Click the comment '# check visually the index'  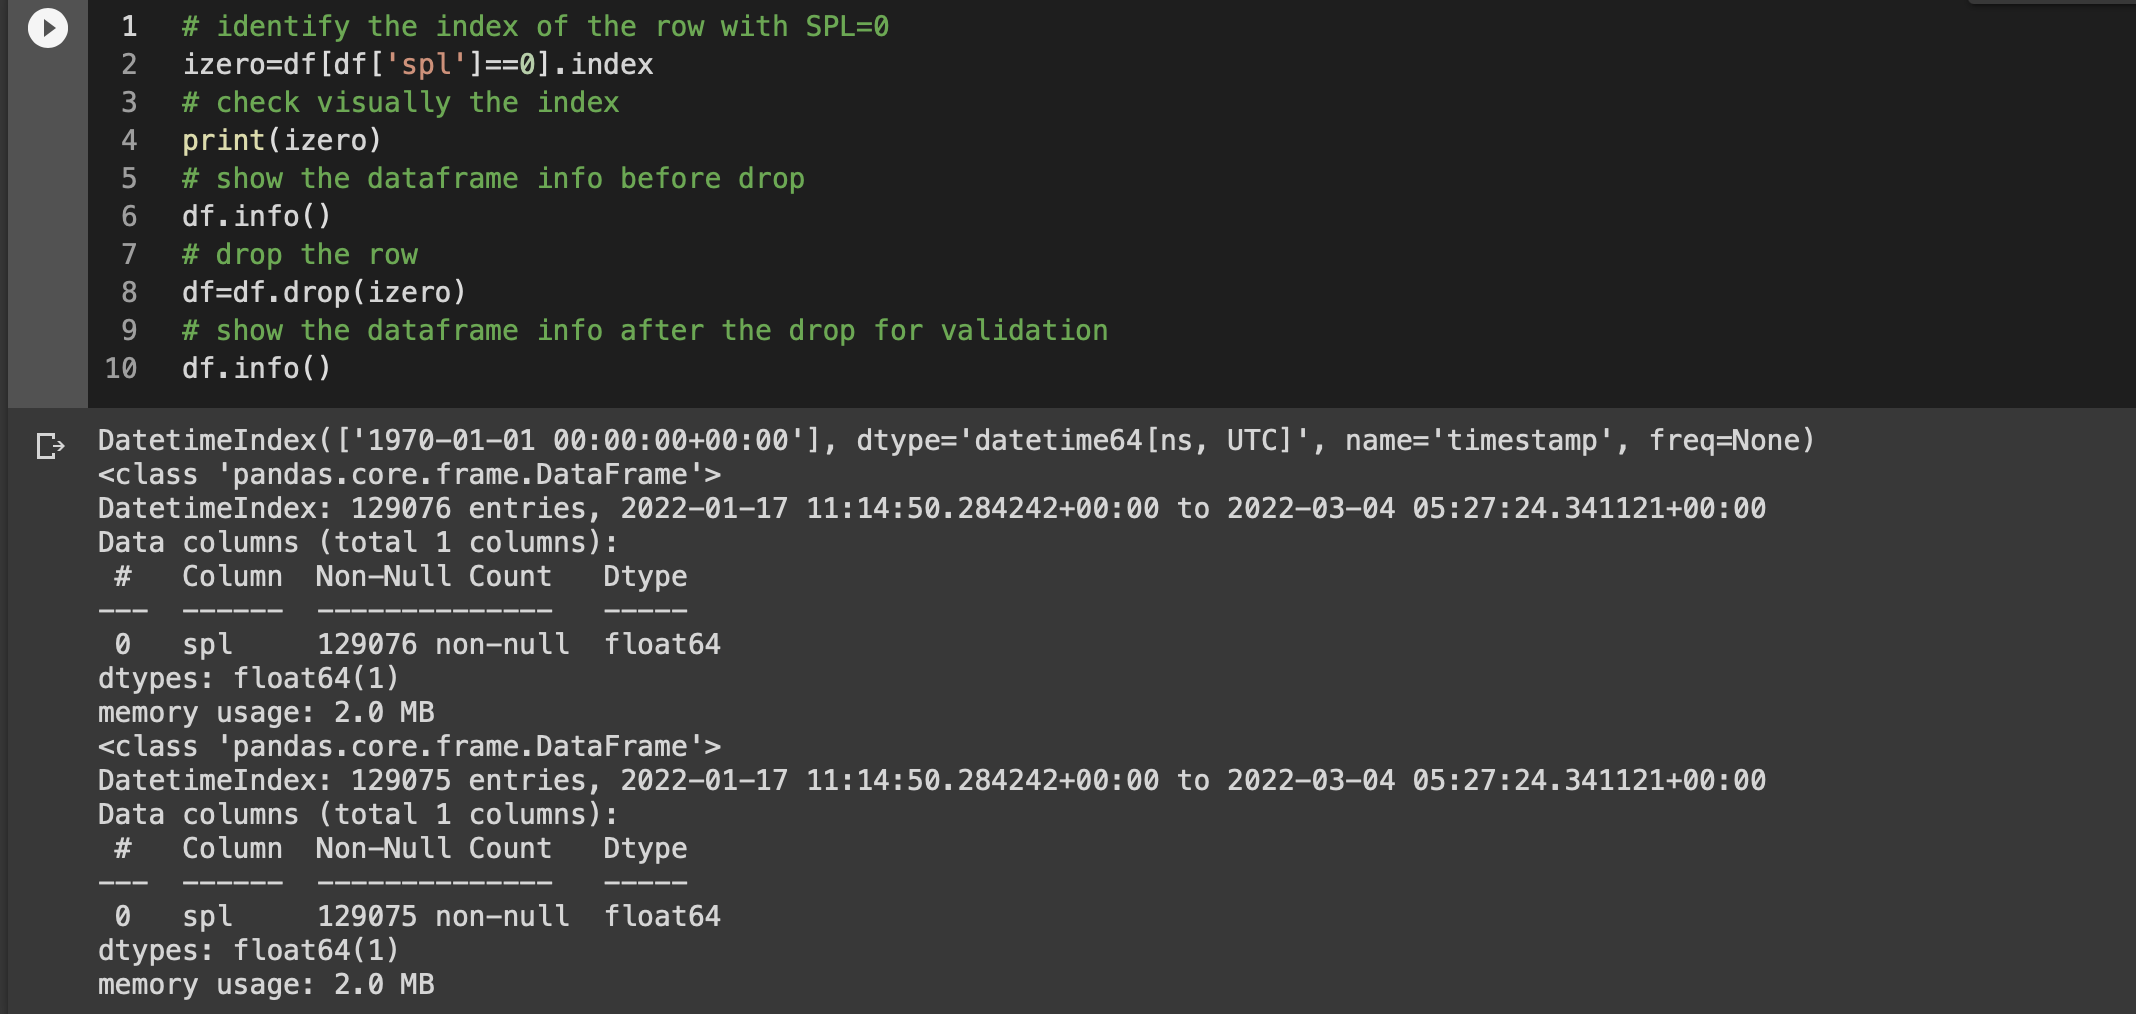click(400, 103)
